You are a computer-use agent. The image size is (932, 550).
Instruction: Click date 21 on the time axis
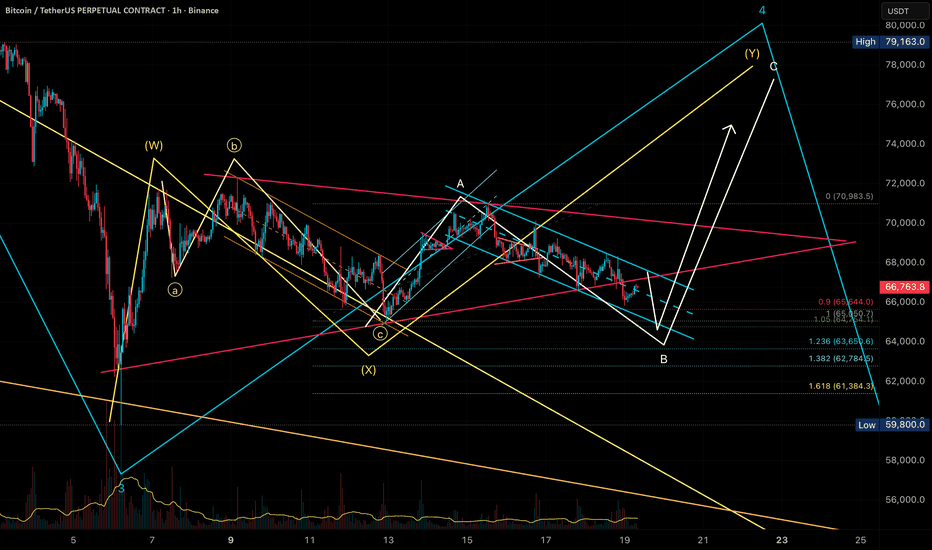pos(703,539)
